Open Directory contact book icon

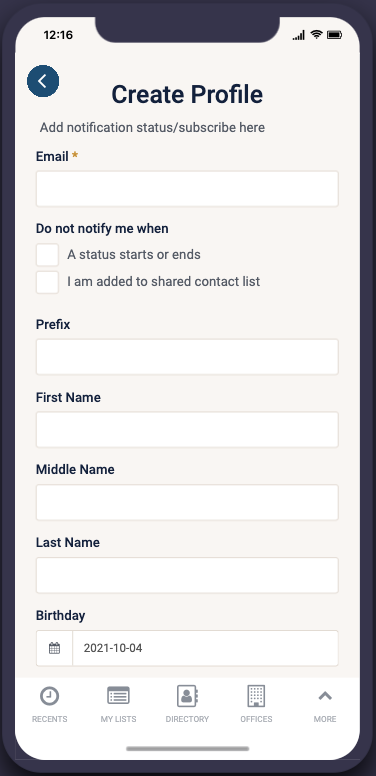pos(187,696)
